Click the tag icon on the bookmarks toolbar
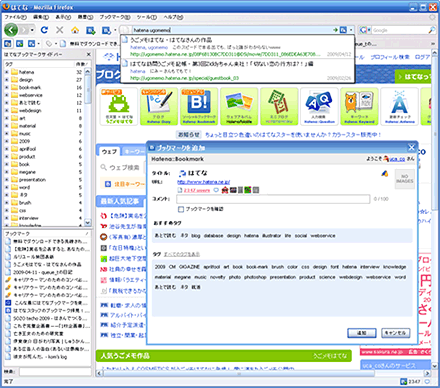This screenshot has width=440, height=388. click(49, 44)
